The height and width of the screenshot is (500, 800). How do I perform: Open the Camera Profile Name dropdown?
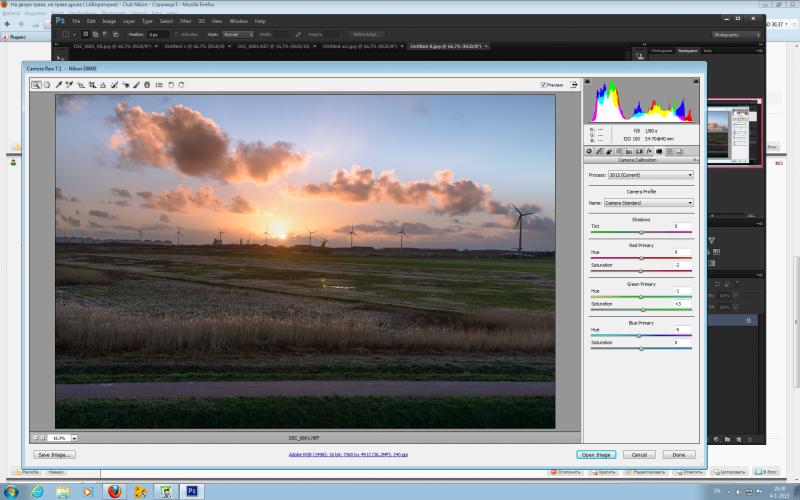[x=648, y=203]
